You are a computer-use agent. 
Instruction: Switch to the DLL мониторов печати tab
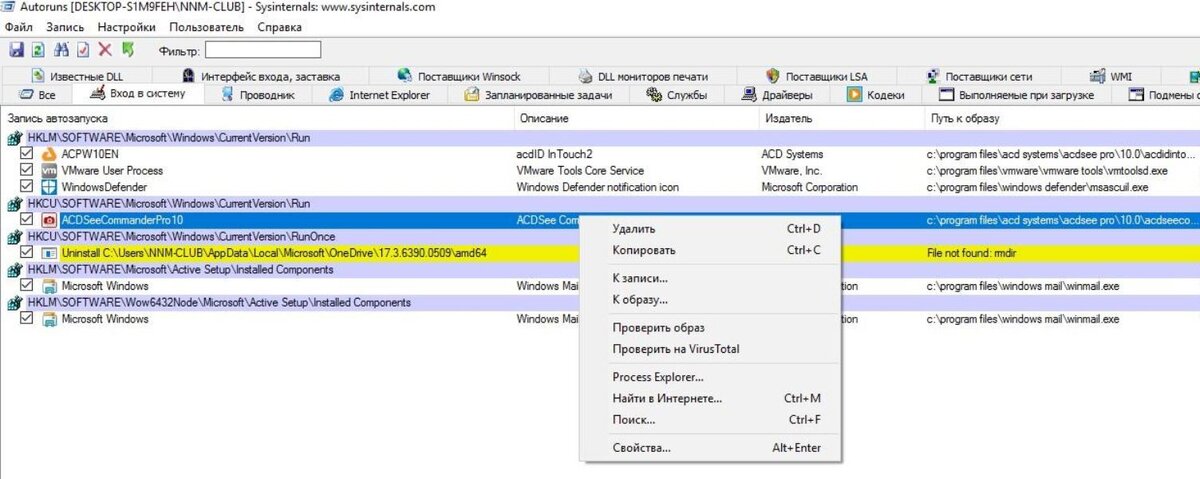pos(644,76)
